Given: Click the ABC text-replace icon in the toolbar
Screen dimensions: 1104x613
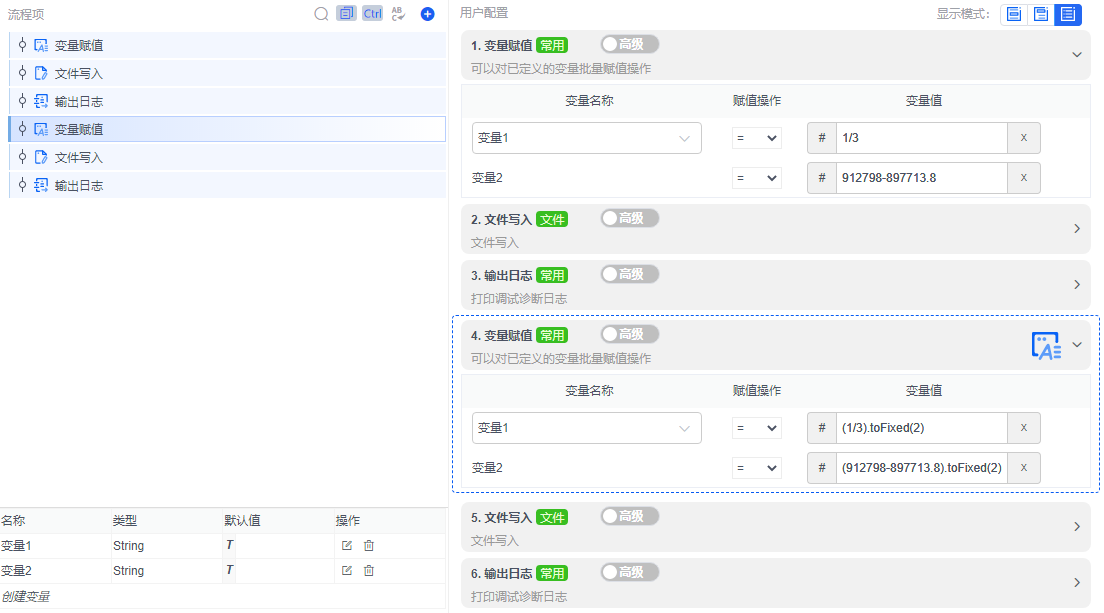Looking at the screenshot, I should tap(397, 13).
